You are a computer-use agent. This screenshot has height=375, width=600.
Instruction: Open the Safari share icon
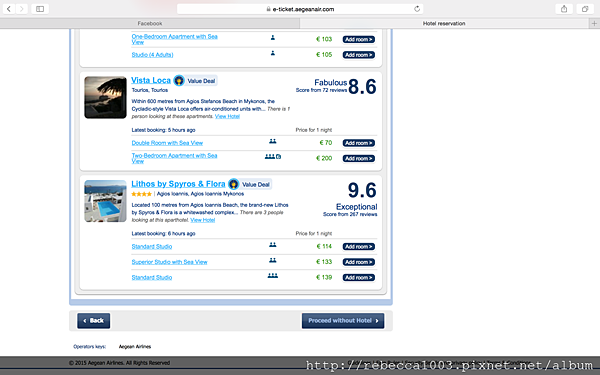point(564,9)
